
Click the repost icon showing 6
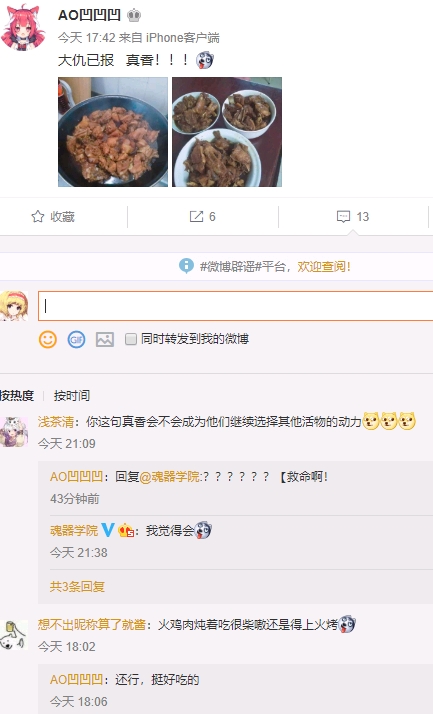196,217
